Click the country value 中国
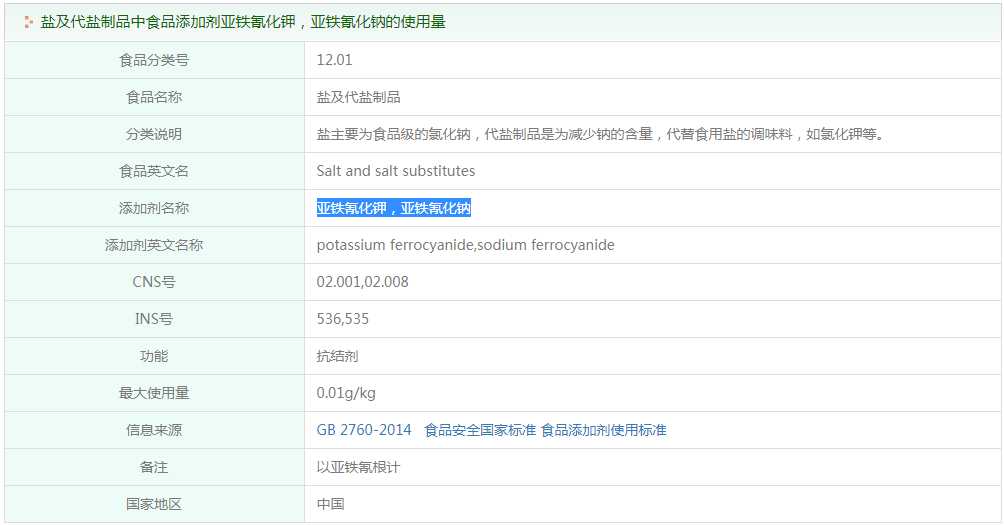This screenshot has height=525, width=1004. coord(330,504)
